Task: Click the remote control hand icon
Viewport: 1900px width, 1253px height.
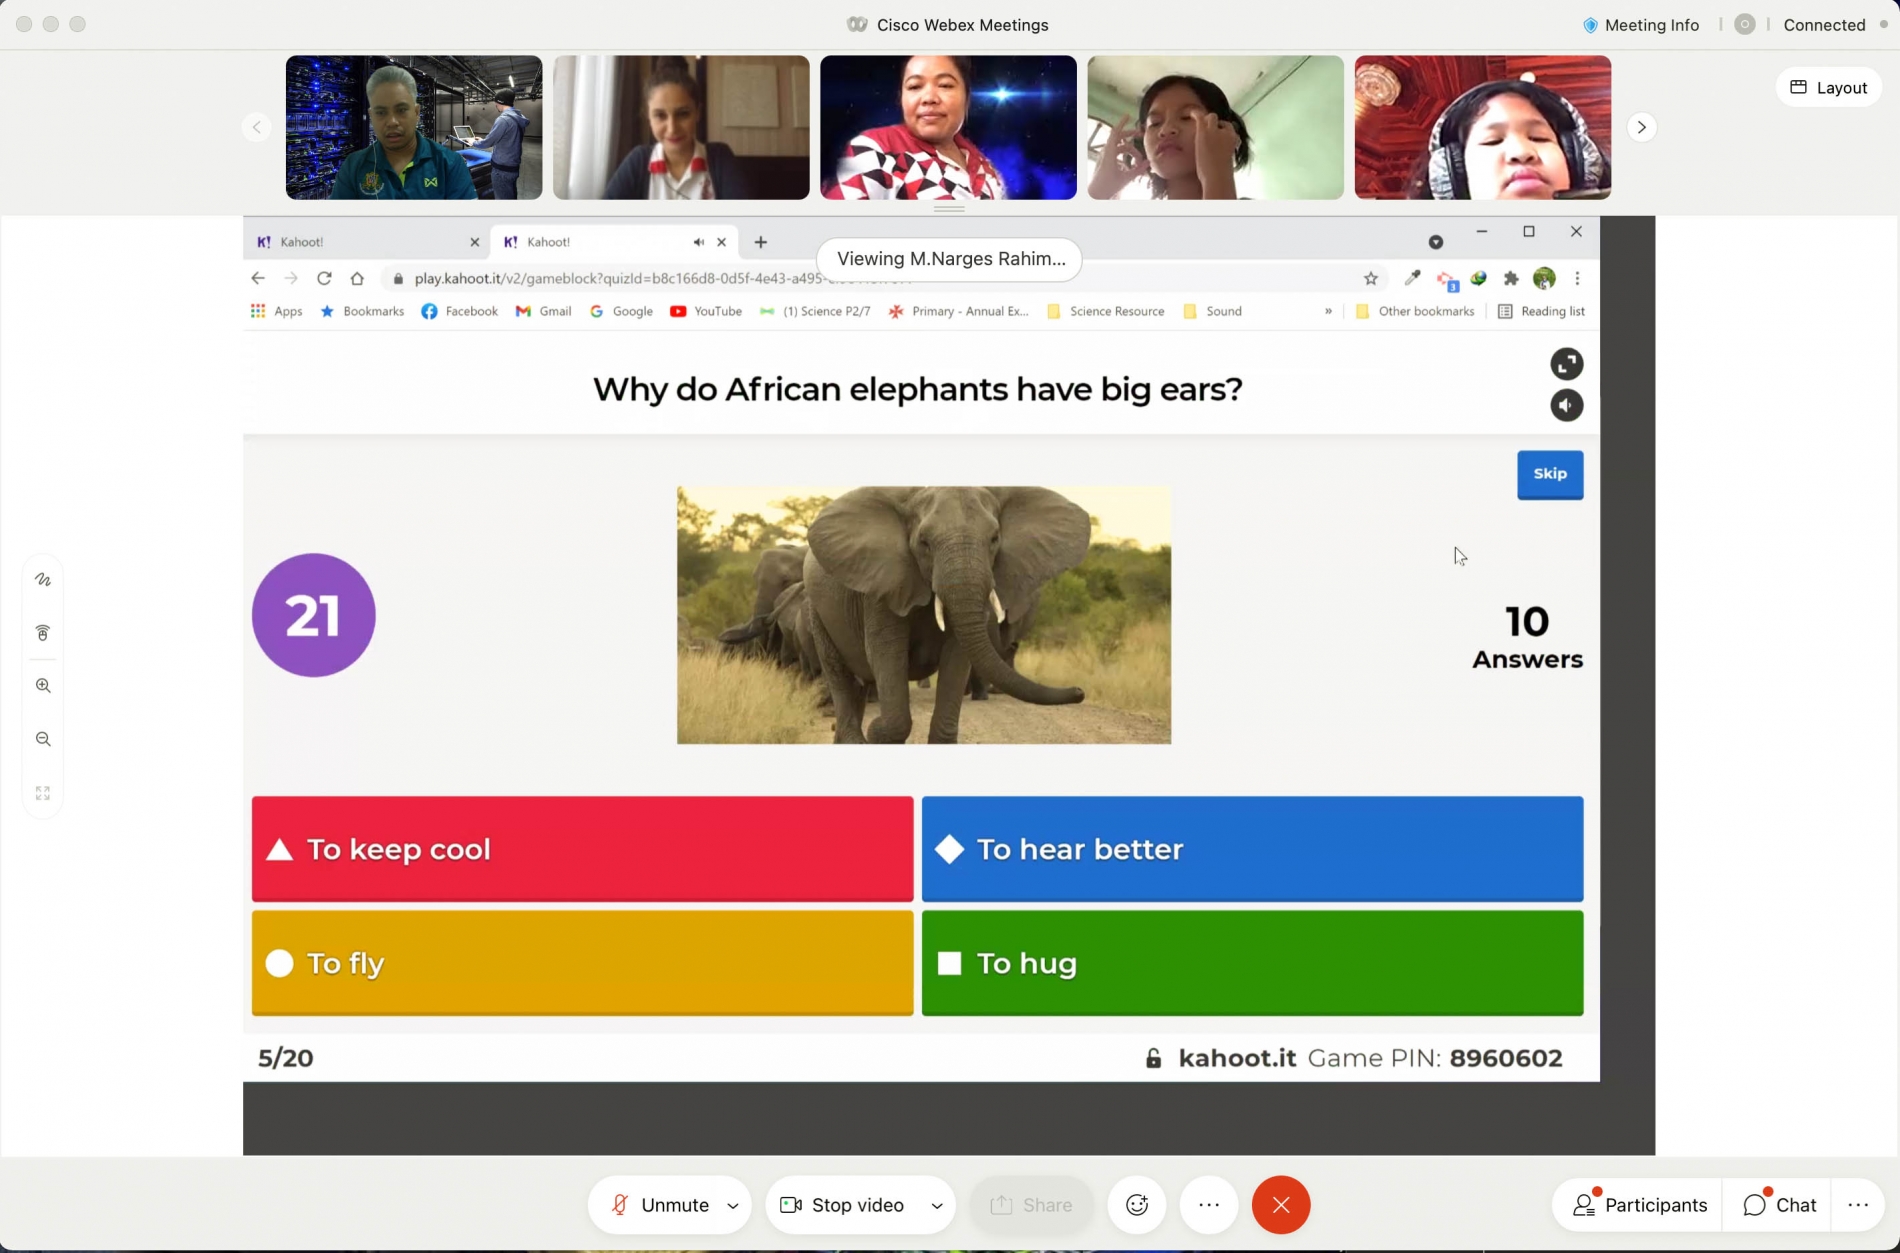Action: click(x=43, y=633)
